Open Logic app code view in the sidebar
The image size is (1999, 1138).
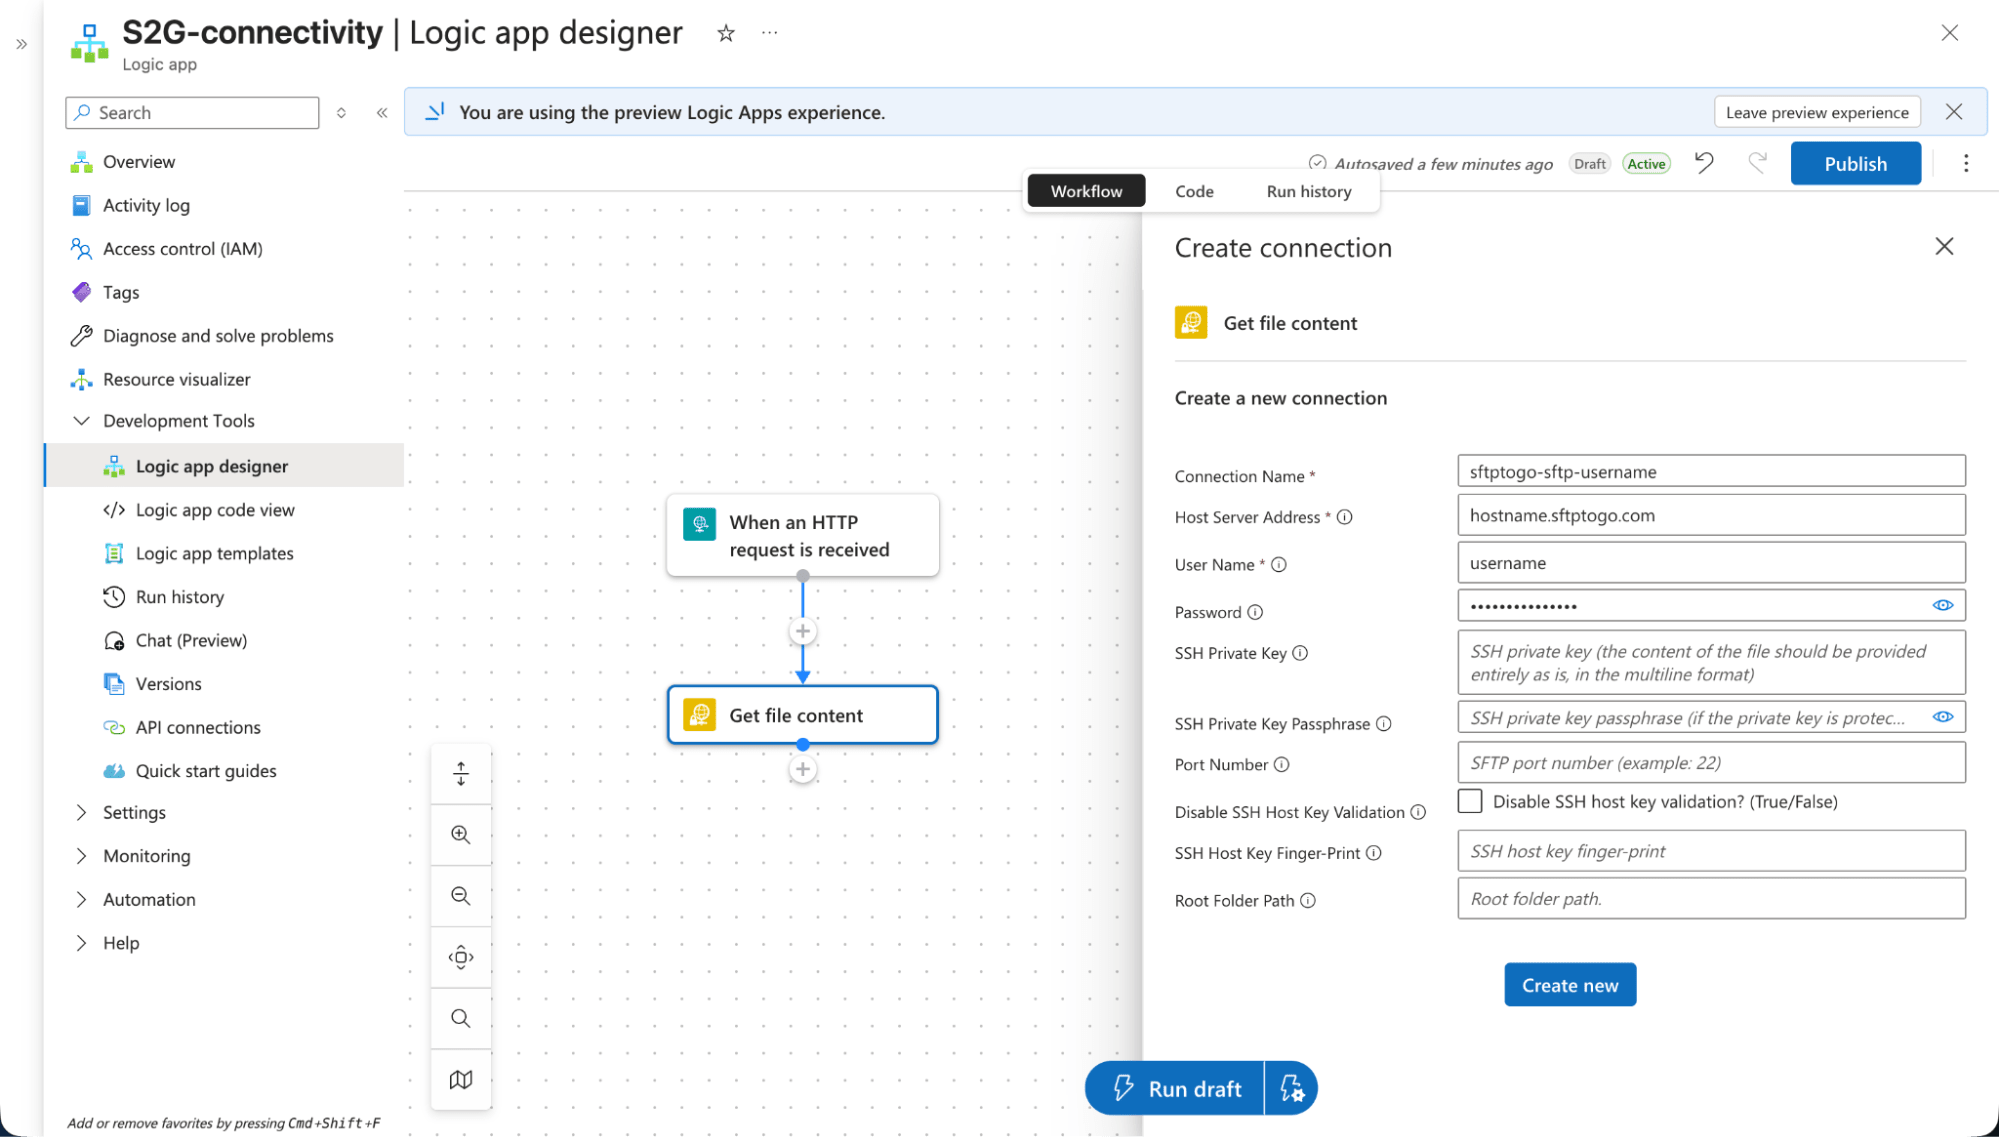coord(215,510)
